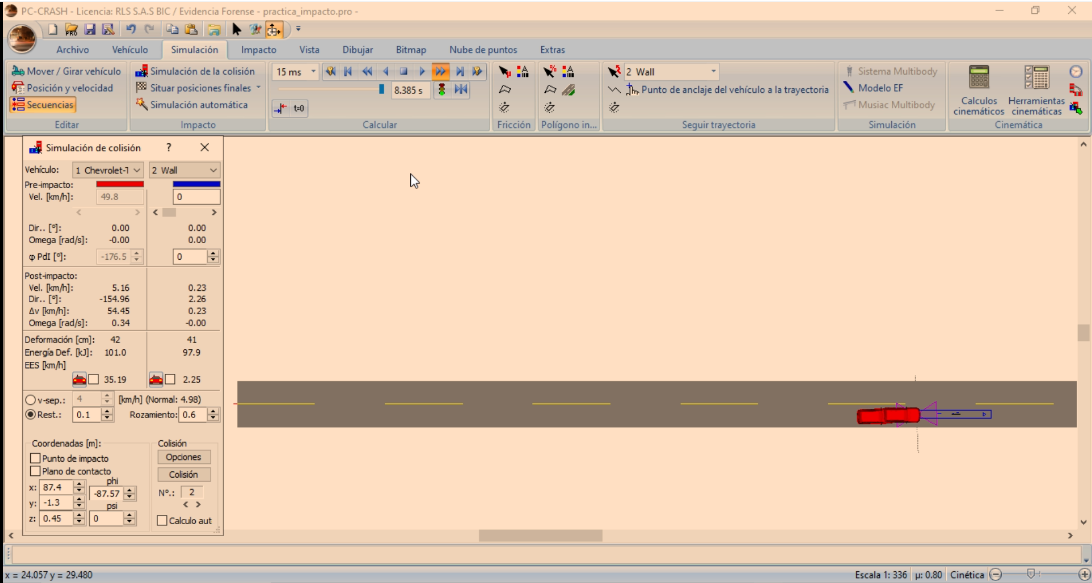The image size is (1092, 583).
Task: Click the undo arrow icon
Action: (131, 30)
